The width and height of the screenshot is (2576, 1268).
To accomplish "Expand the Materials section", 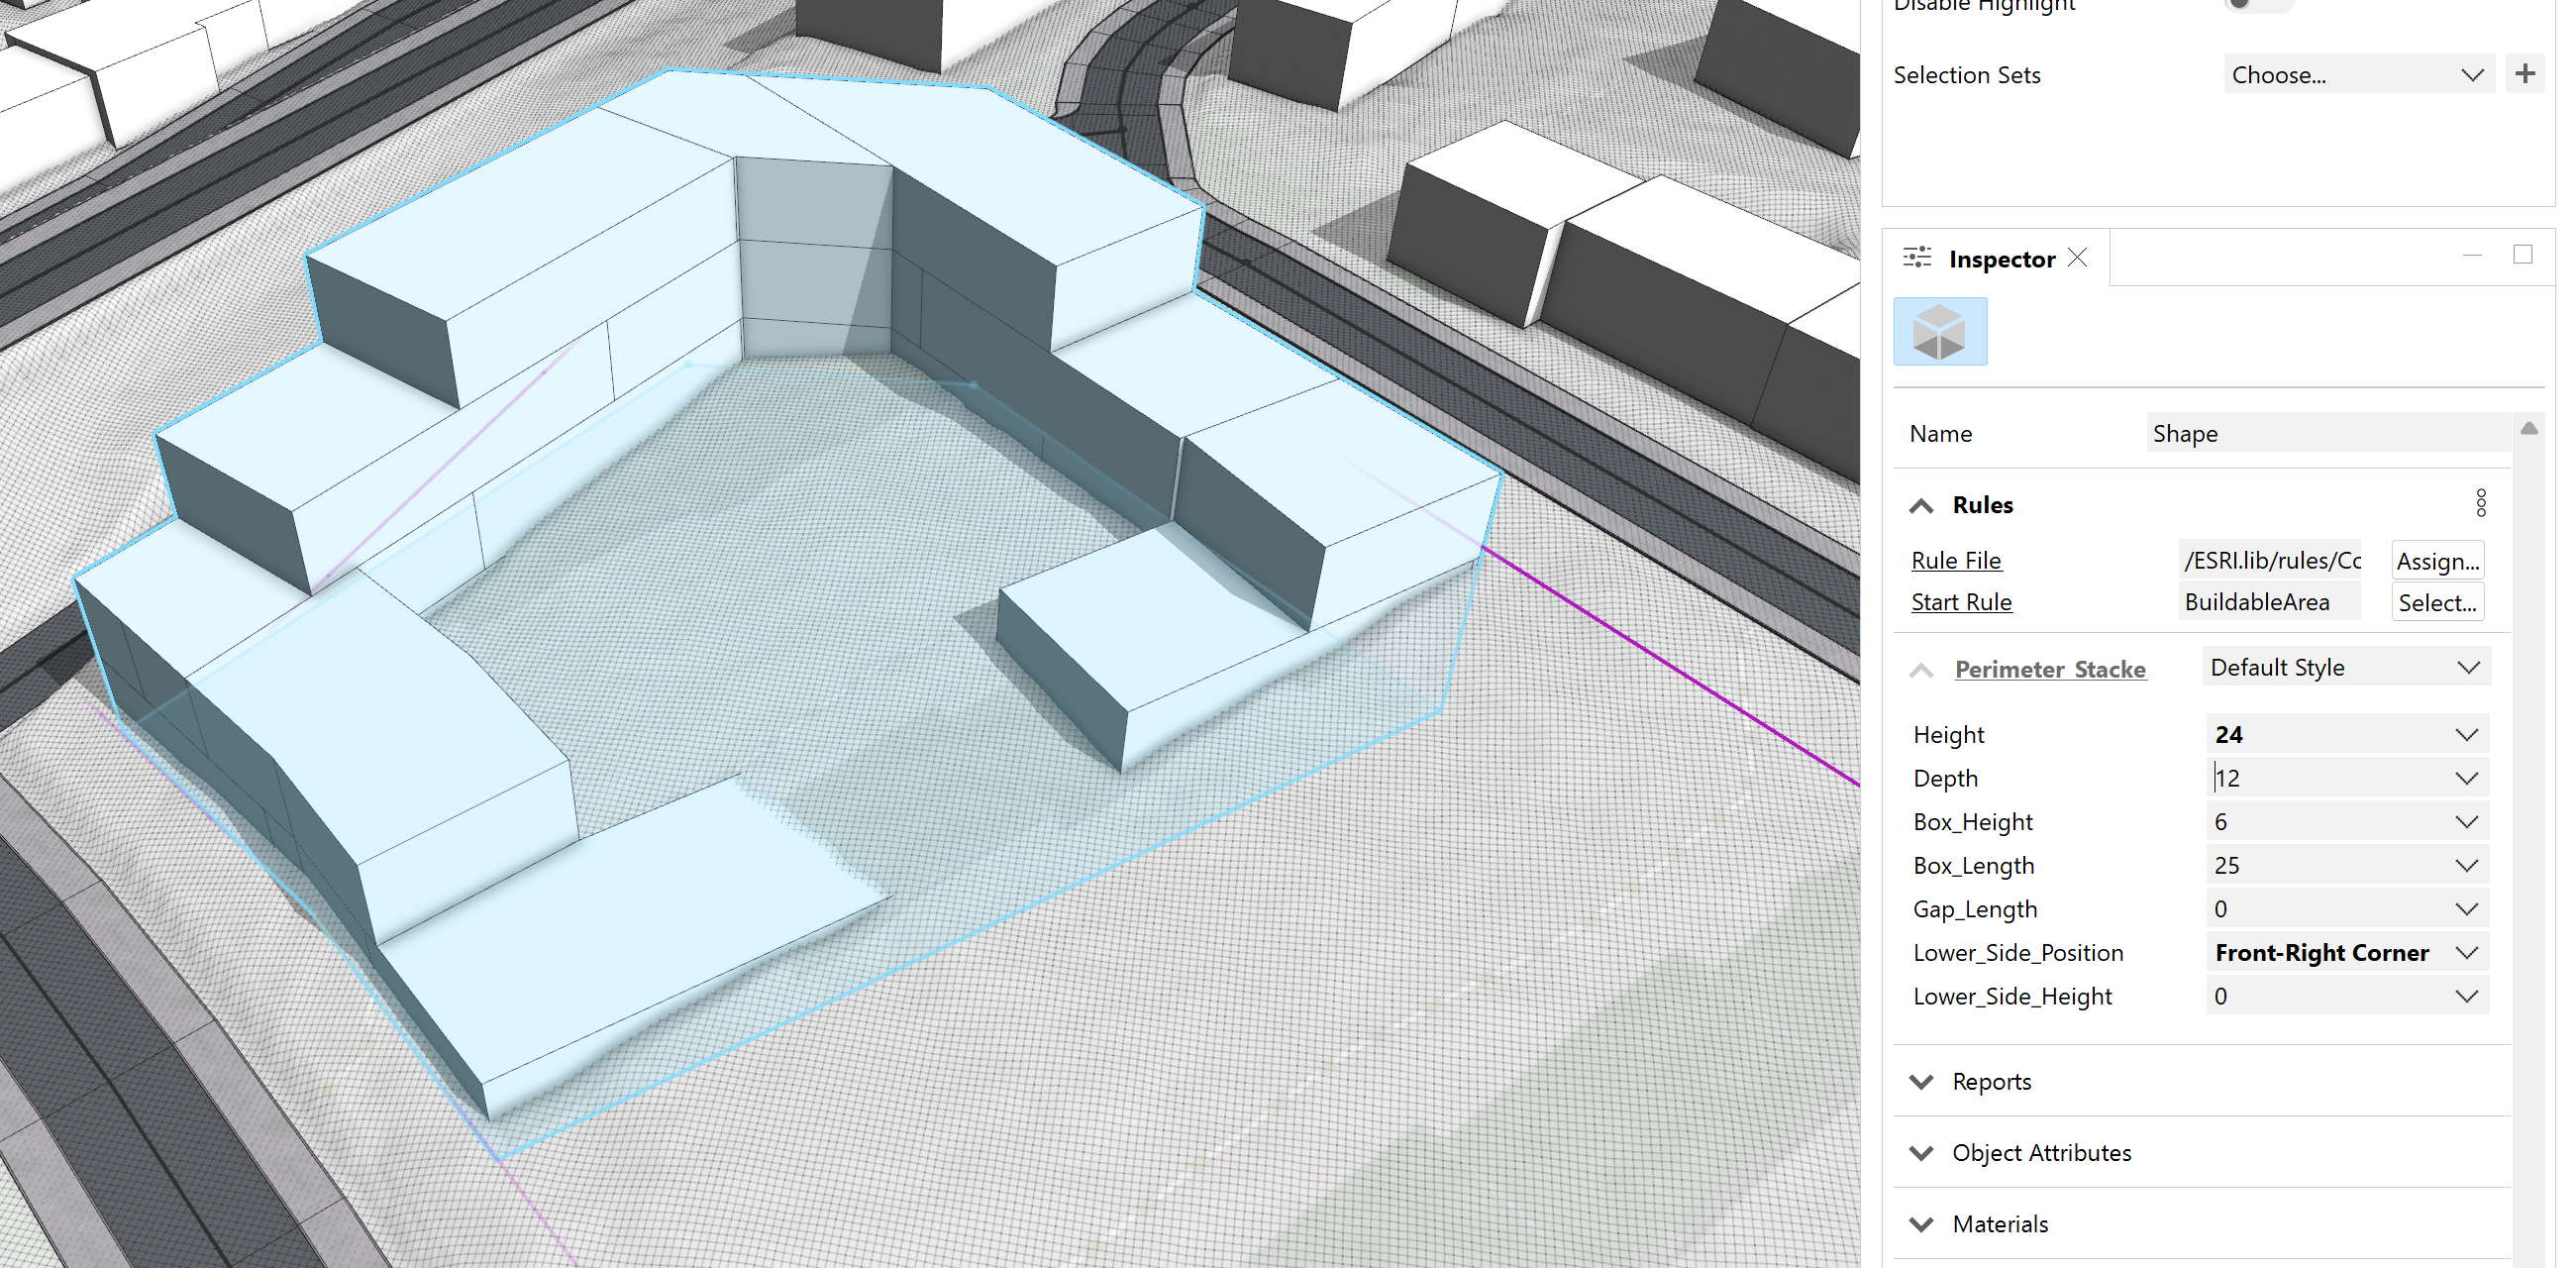I will (x=1921, y=1223).
